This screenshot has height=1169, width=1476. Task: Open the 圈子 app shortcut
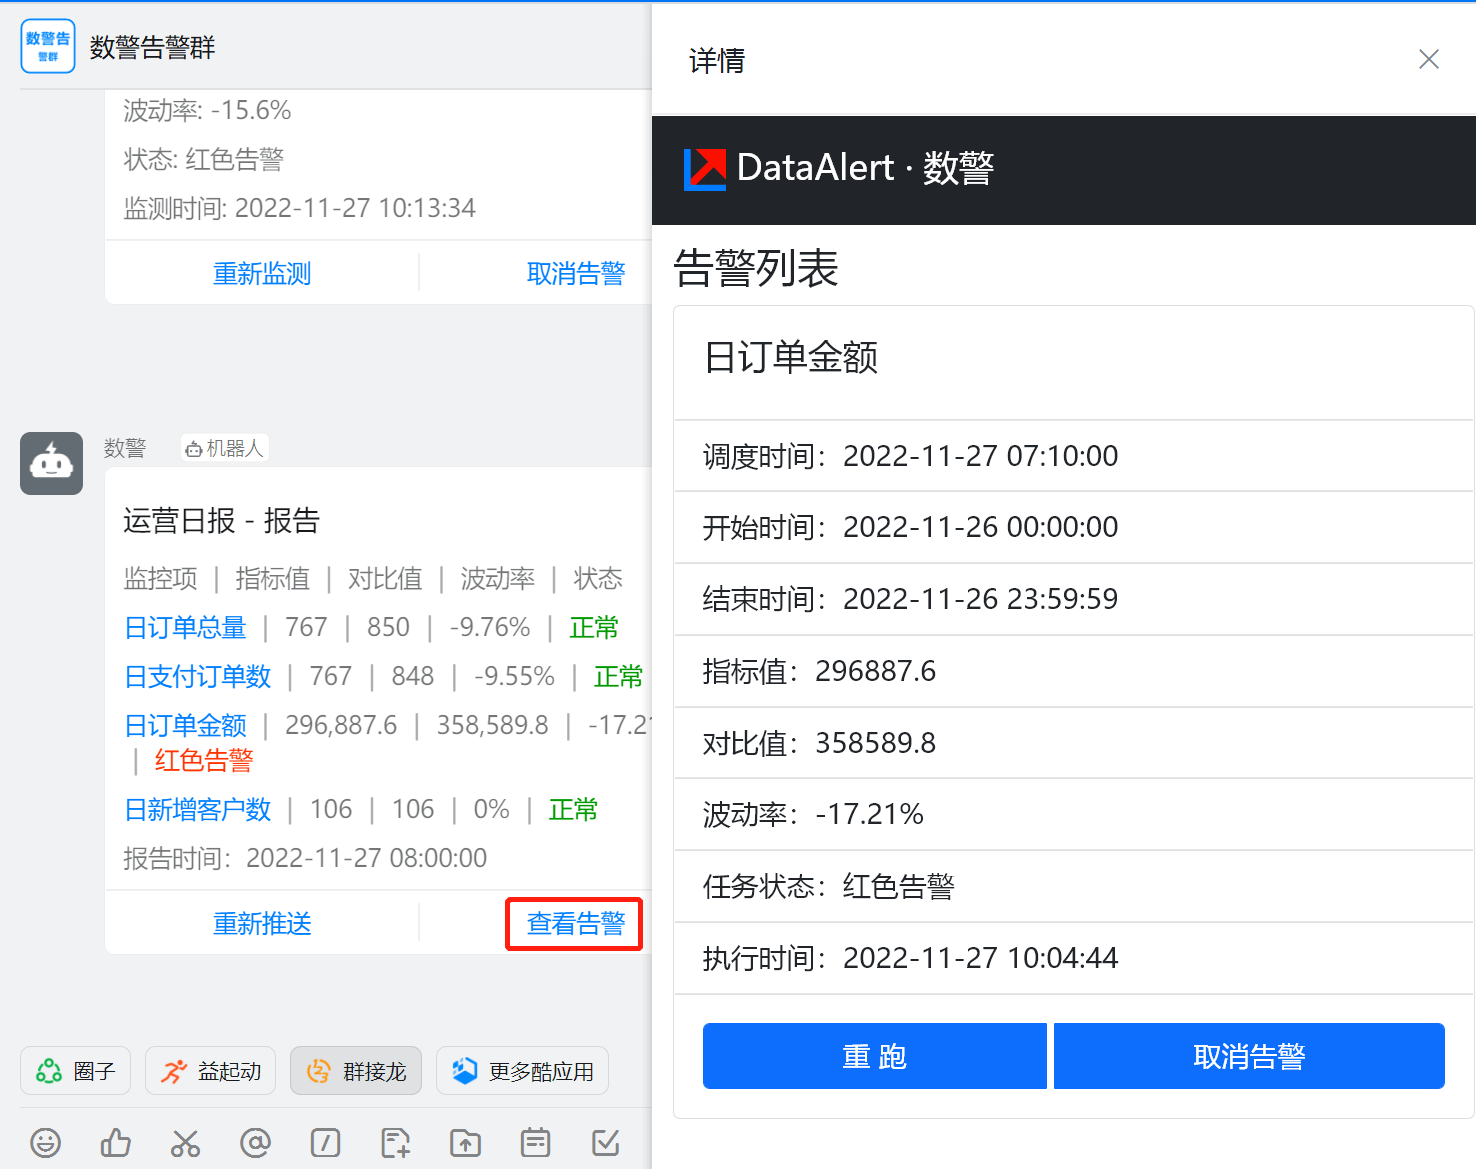(75, 1070)
